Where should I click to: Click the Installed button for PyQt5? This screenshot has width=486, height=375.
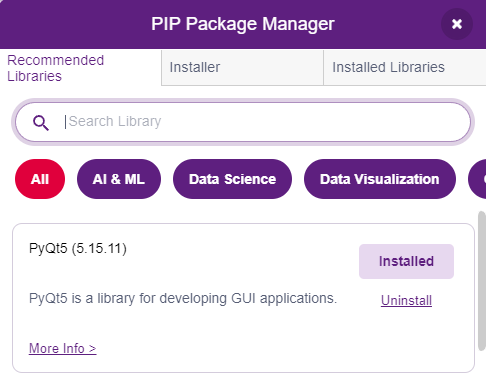pyautogui.click(x=406, y=261)
